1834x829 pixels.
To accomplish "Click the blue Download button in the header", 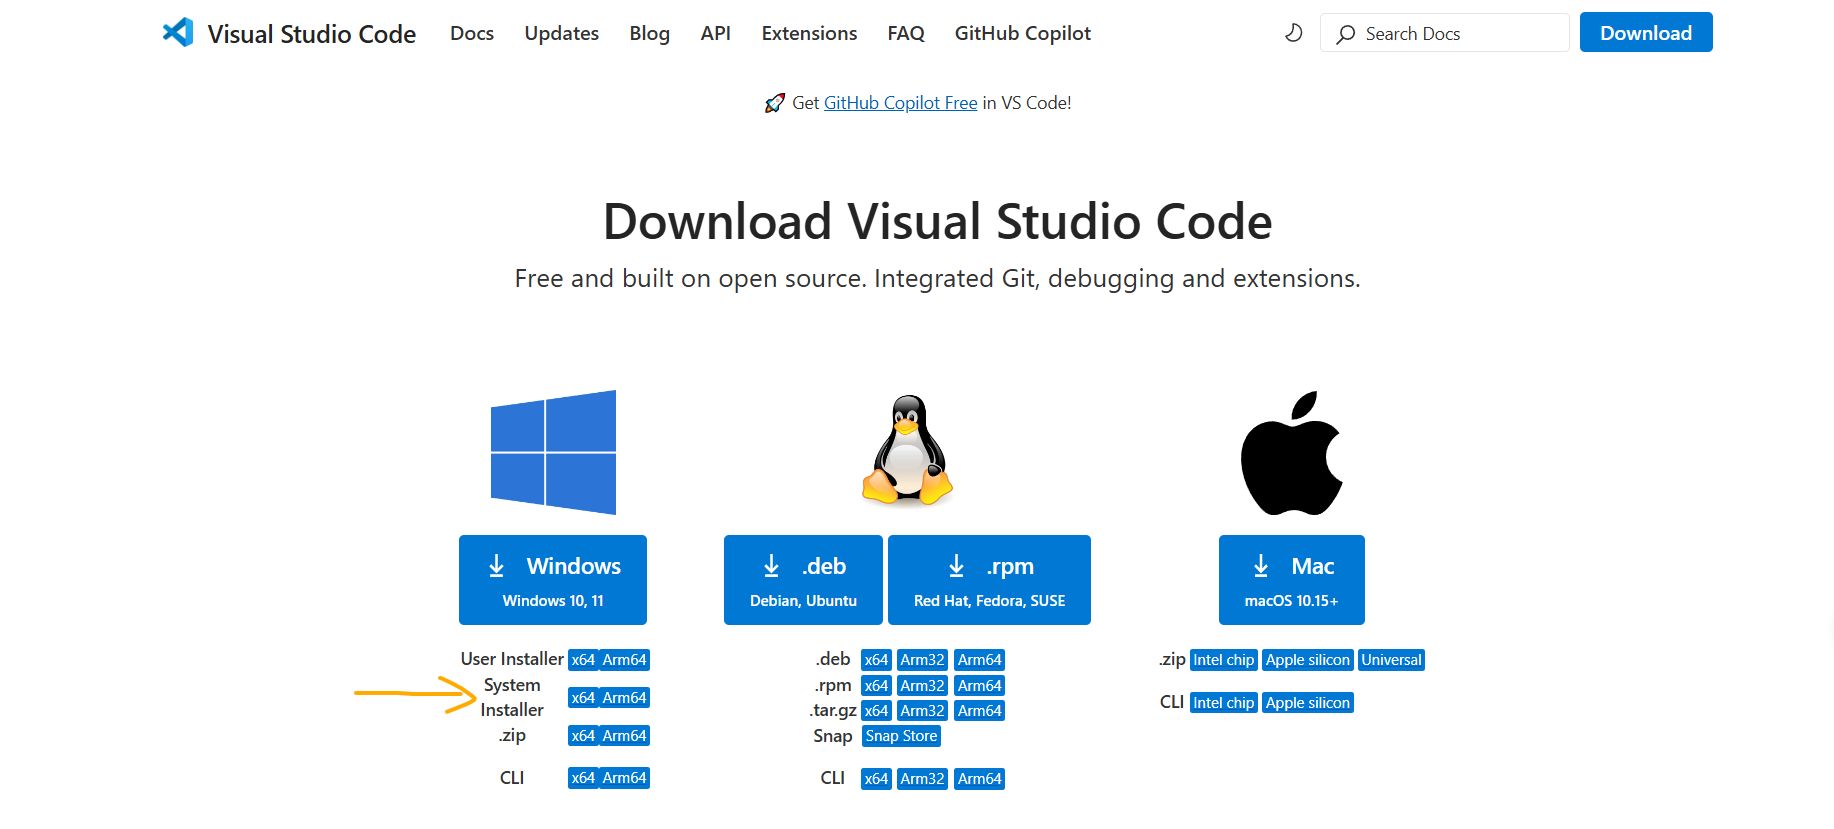I will [1646, 33].
